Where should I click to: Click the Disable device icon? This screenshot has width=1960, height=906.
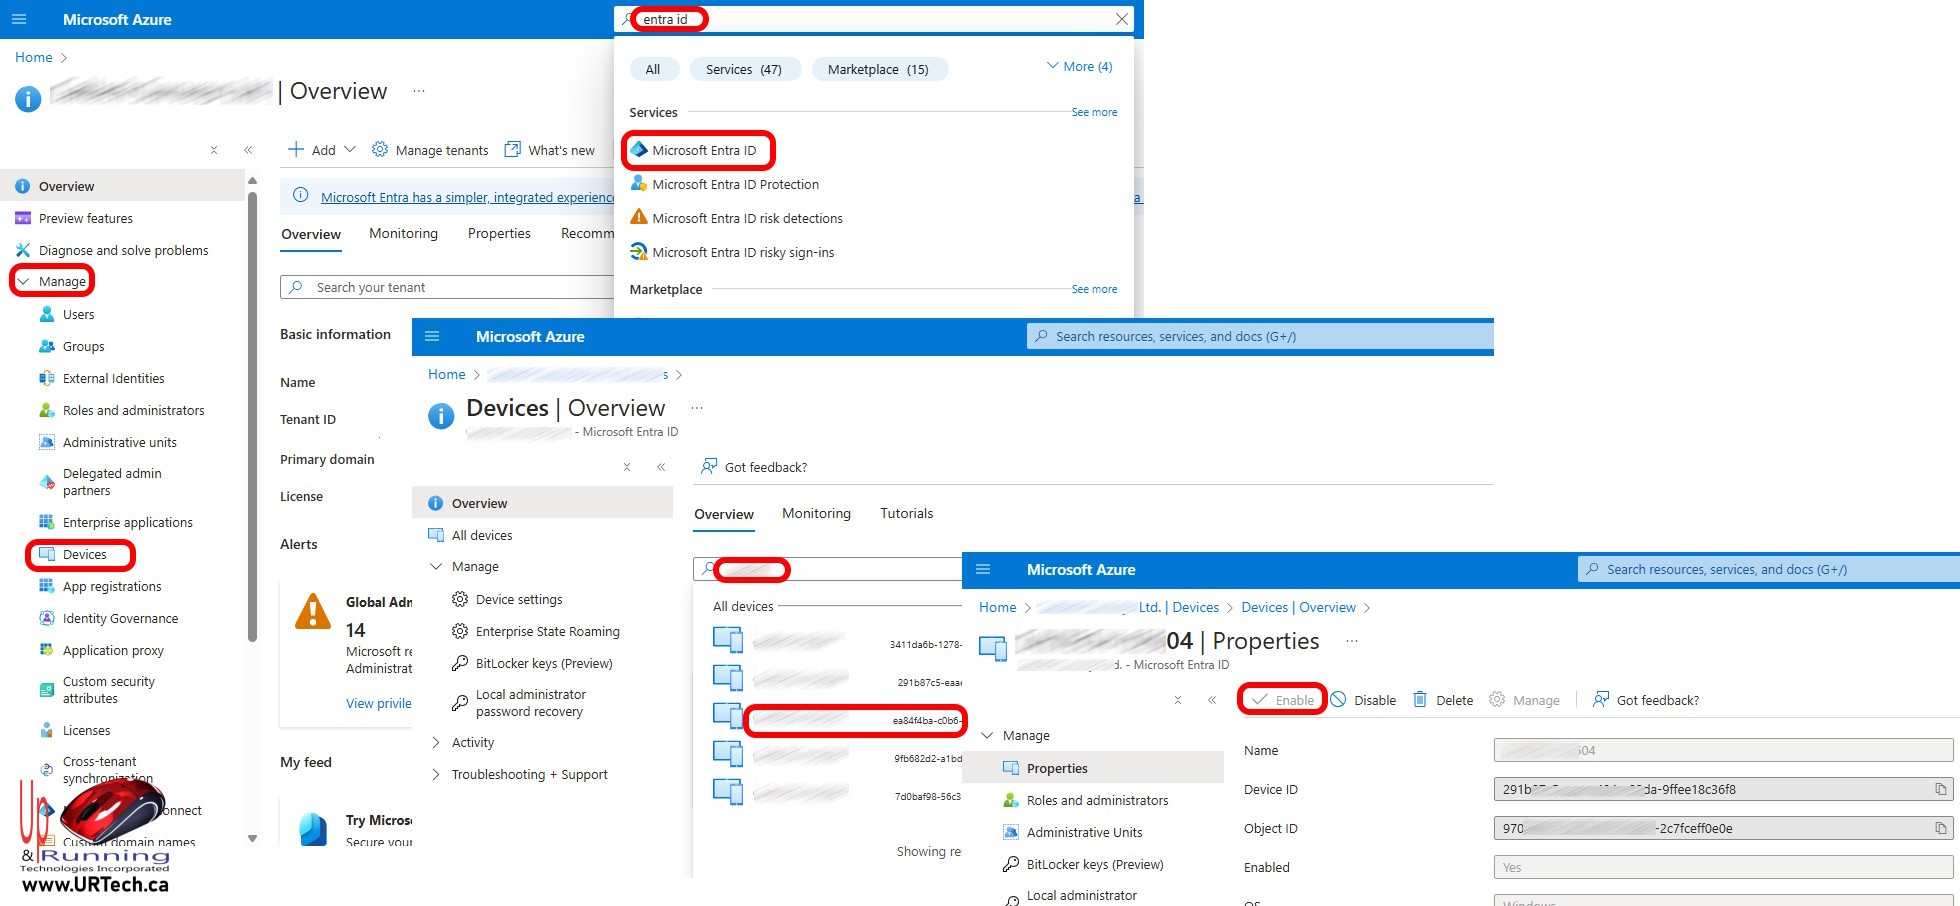pos(1338,700)
